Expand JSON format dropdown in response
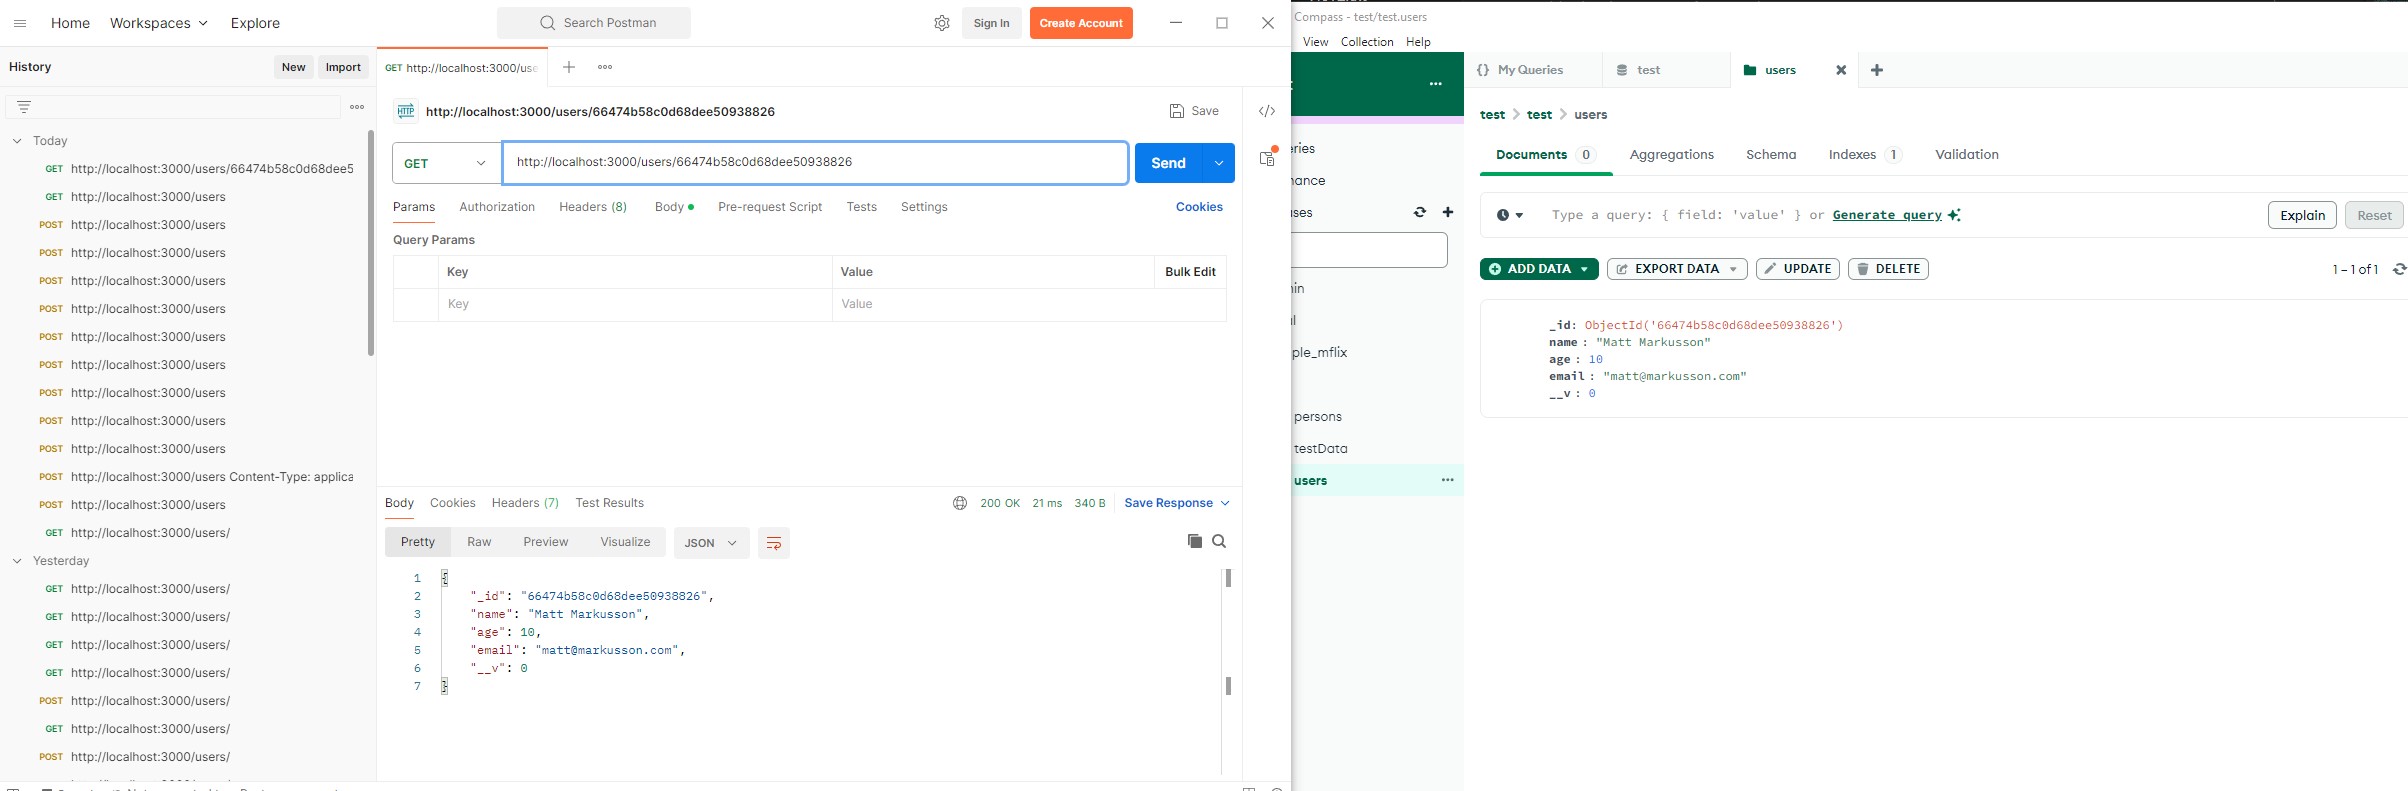 click(711, 543)
